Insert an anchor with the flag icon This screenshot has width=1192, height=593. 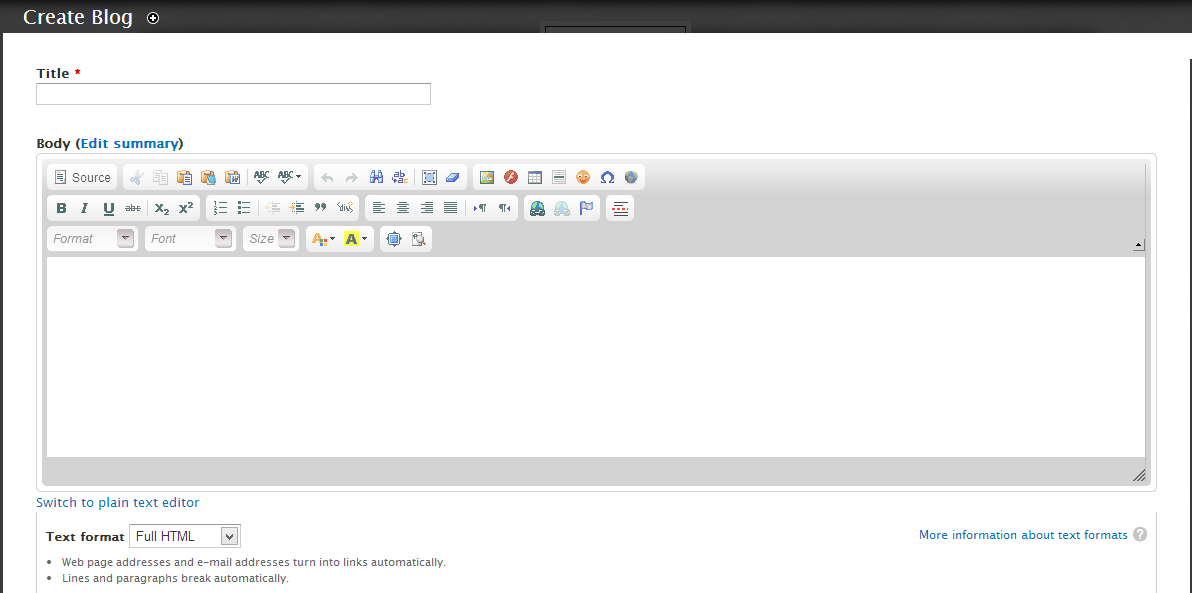[586, 209]
